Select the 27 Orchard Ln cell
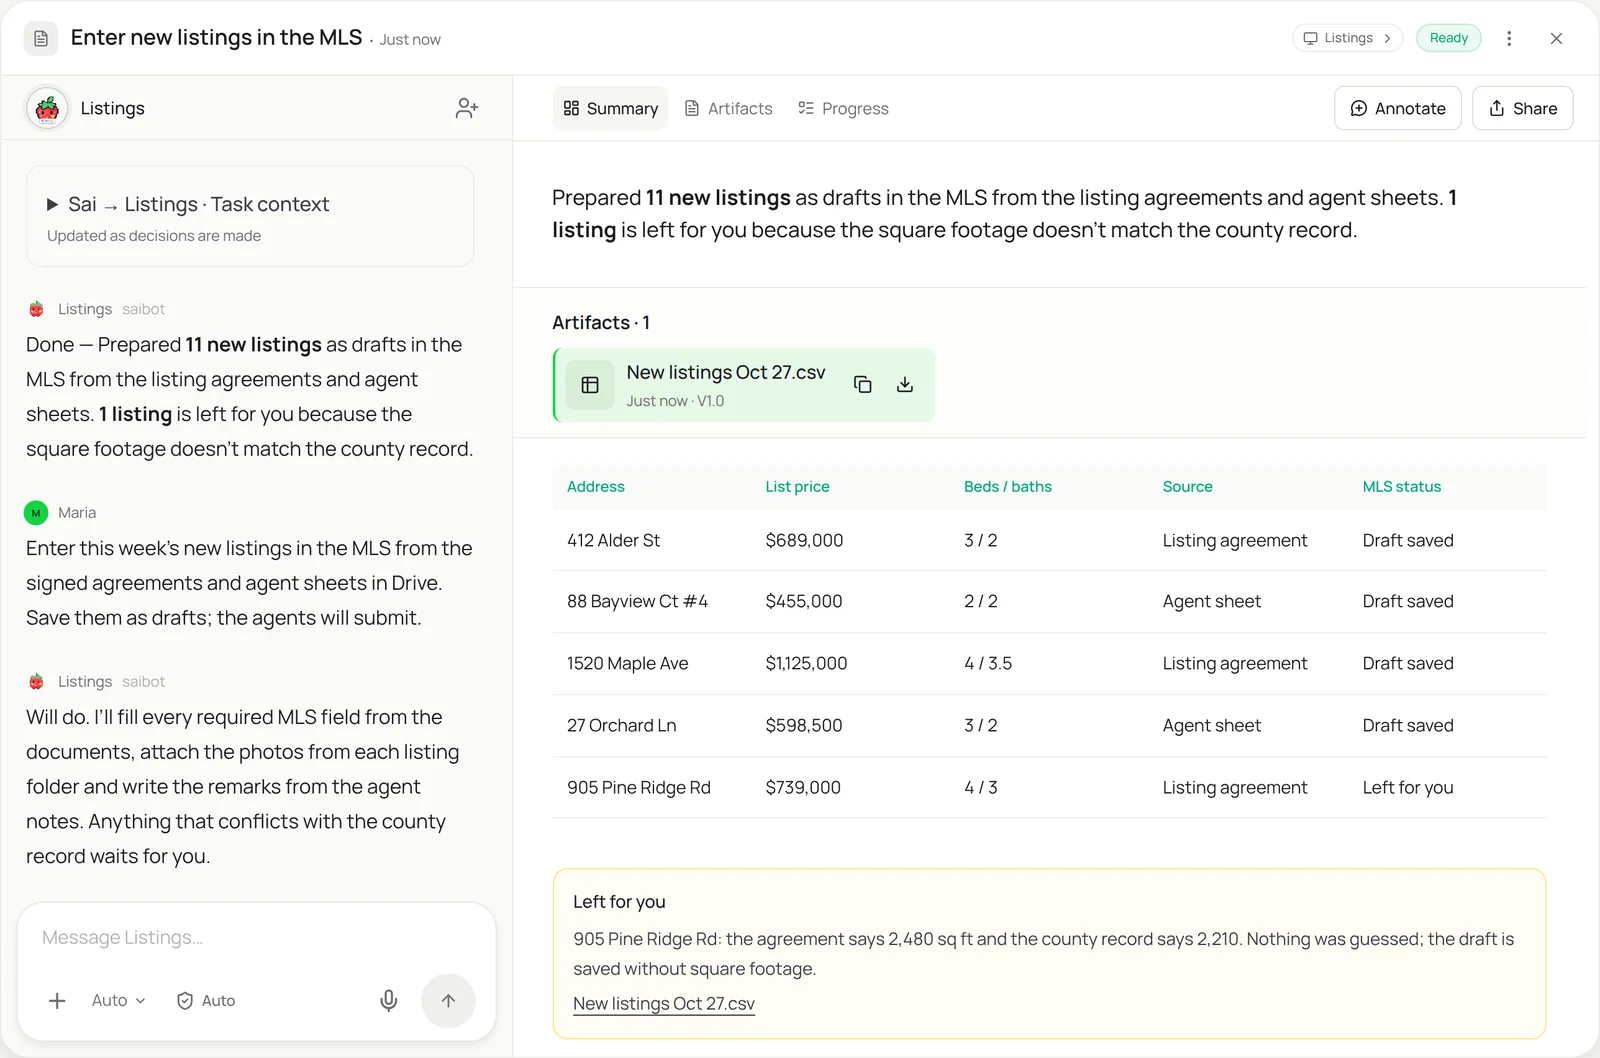The width and height of the screenshot is (1600, 1058). [x=621, y=726]
